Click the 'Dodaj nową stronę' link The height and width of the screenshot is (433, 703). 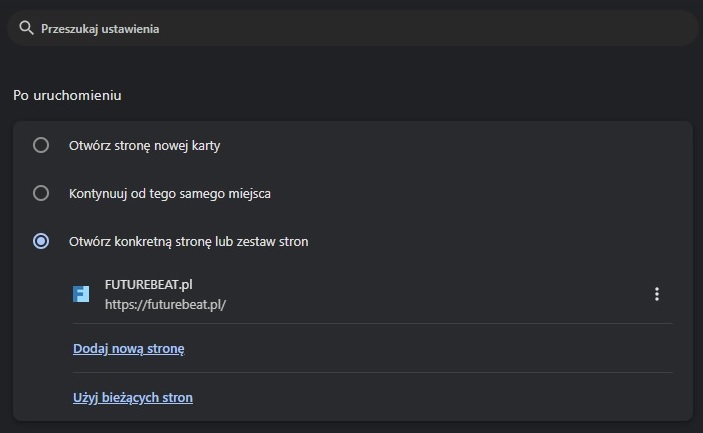tap(129, 349)
